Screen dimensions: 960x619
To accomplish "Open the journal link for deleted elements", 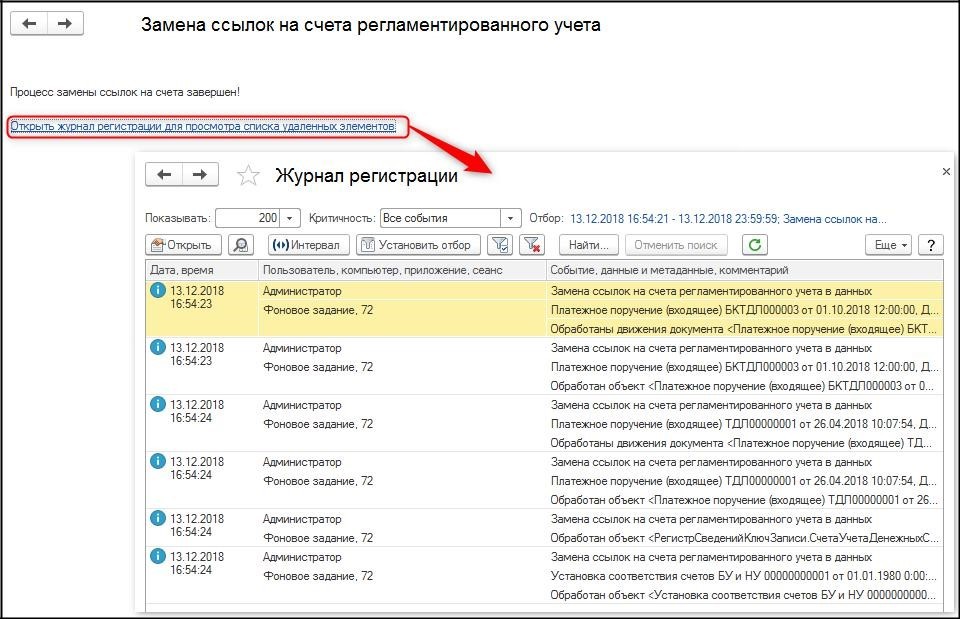I will click(203, 126).
